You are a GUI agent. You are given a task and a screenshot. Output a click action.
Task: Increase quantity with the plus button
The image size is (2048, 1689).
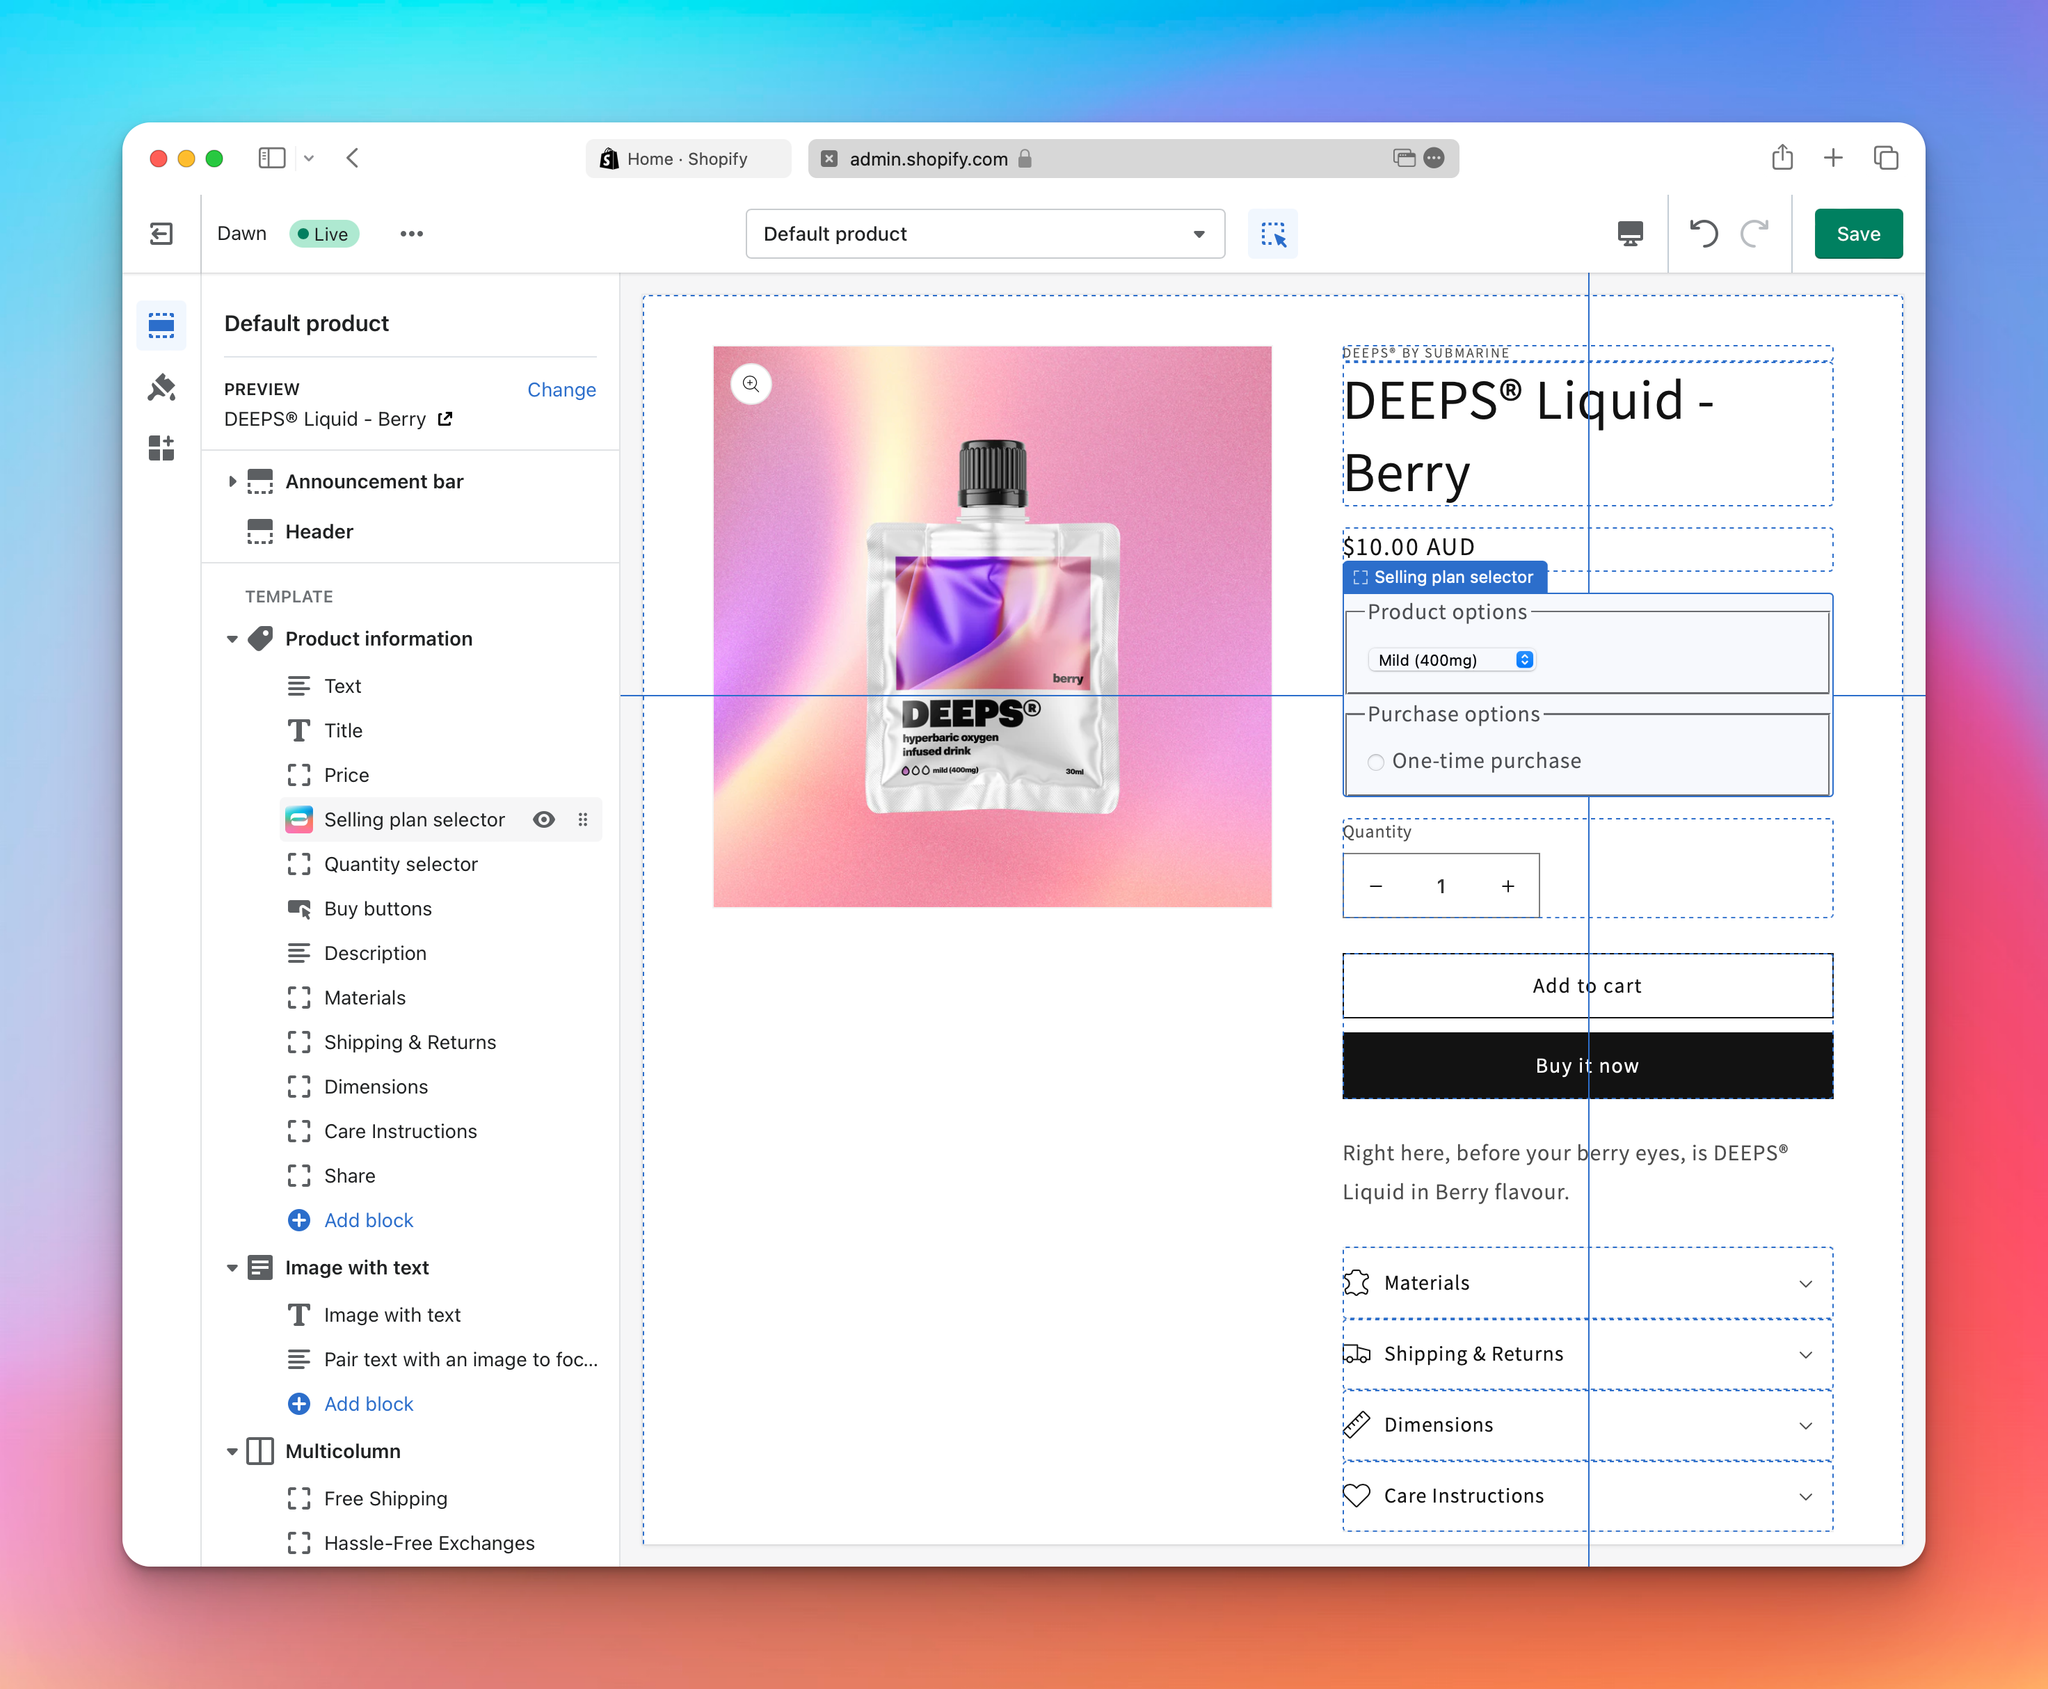(x=1508, y=886)
